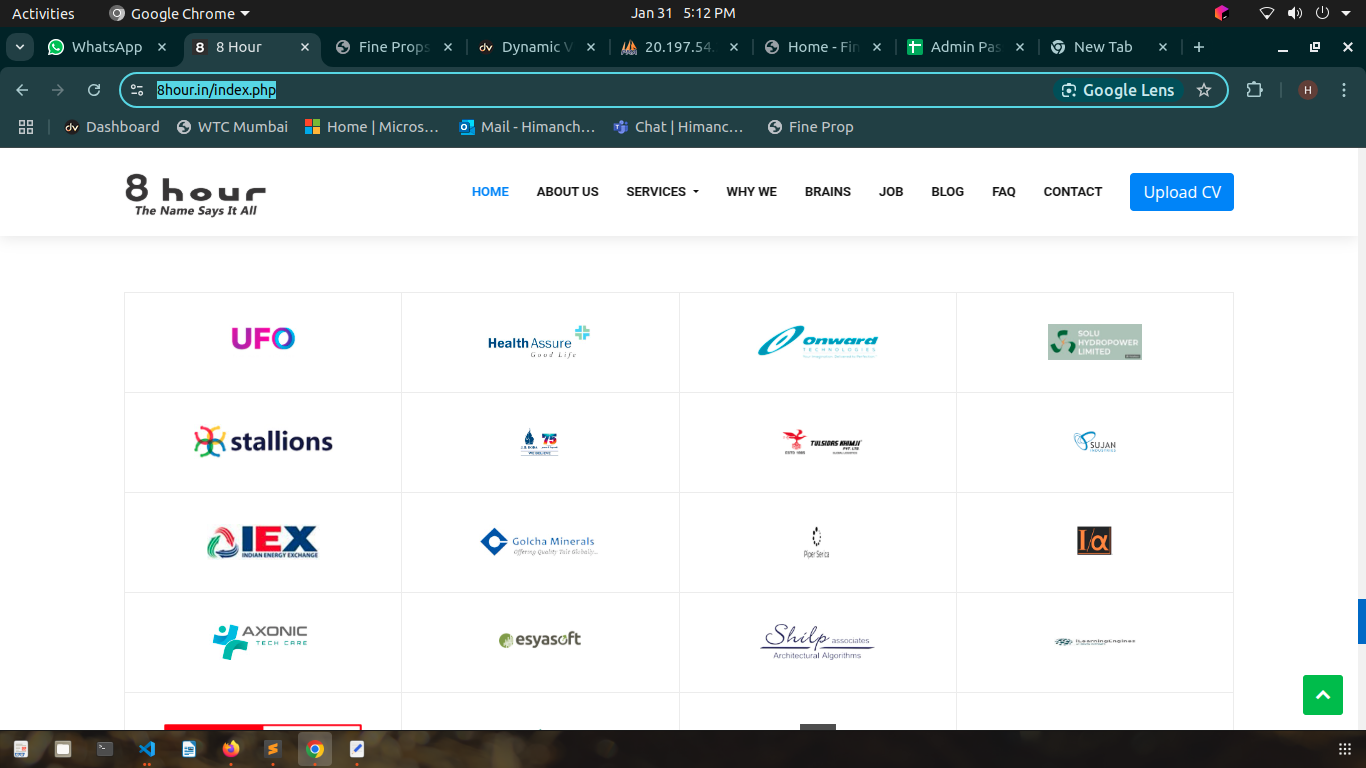Click the Golcha Minerals logo
The height and width of the screenshot is (768, 1366).
coord(540,543)
